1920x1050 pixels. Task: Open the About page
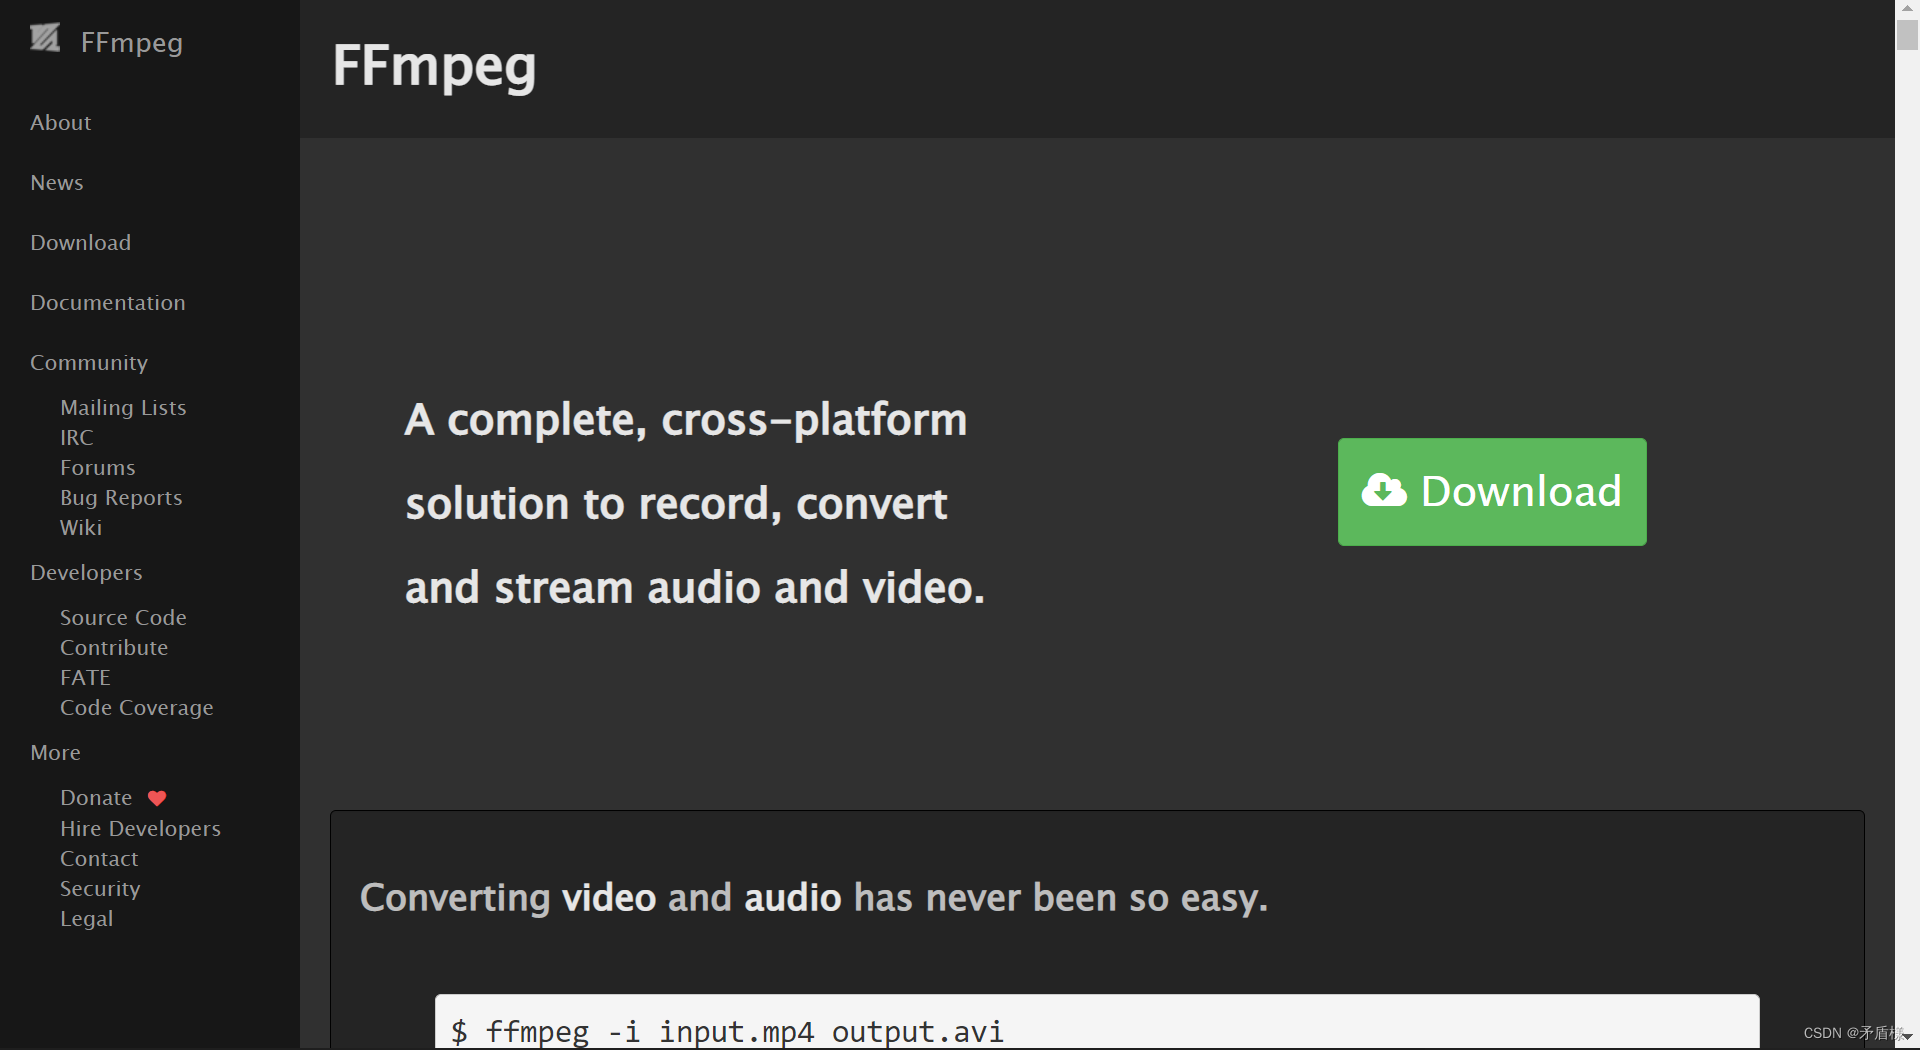click(x=60, y=122)
